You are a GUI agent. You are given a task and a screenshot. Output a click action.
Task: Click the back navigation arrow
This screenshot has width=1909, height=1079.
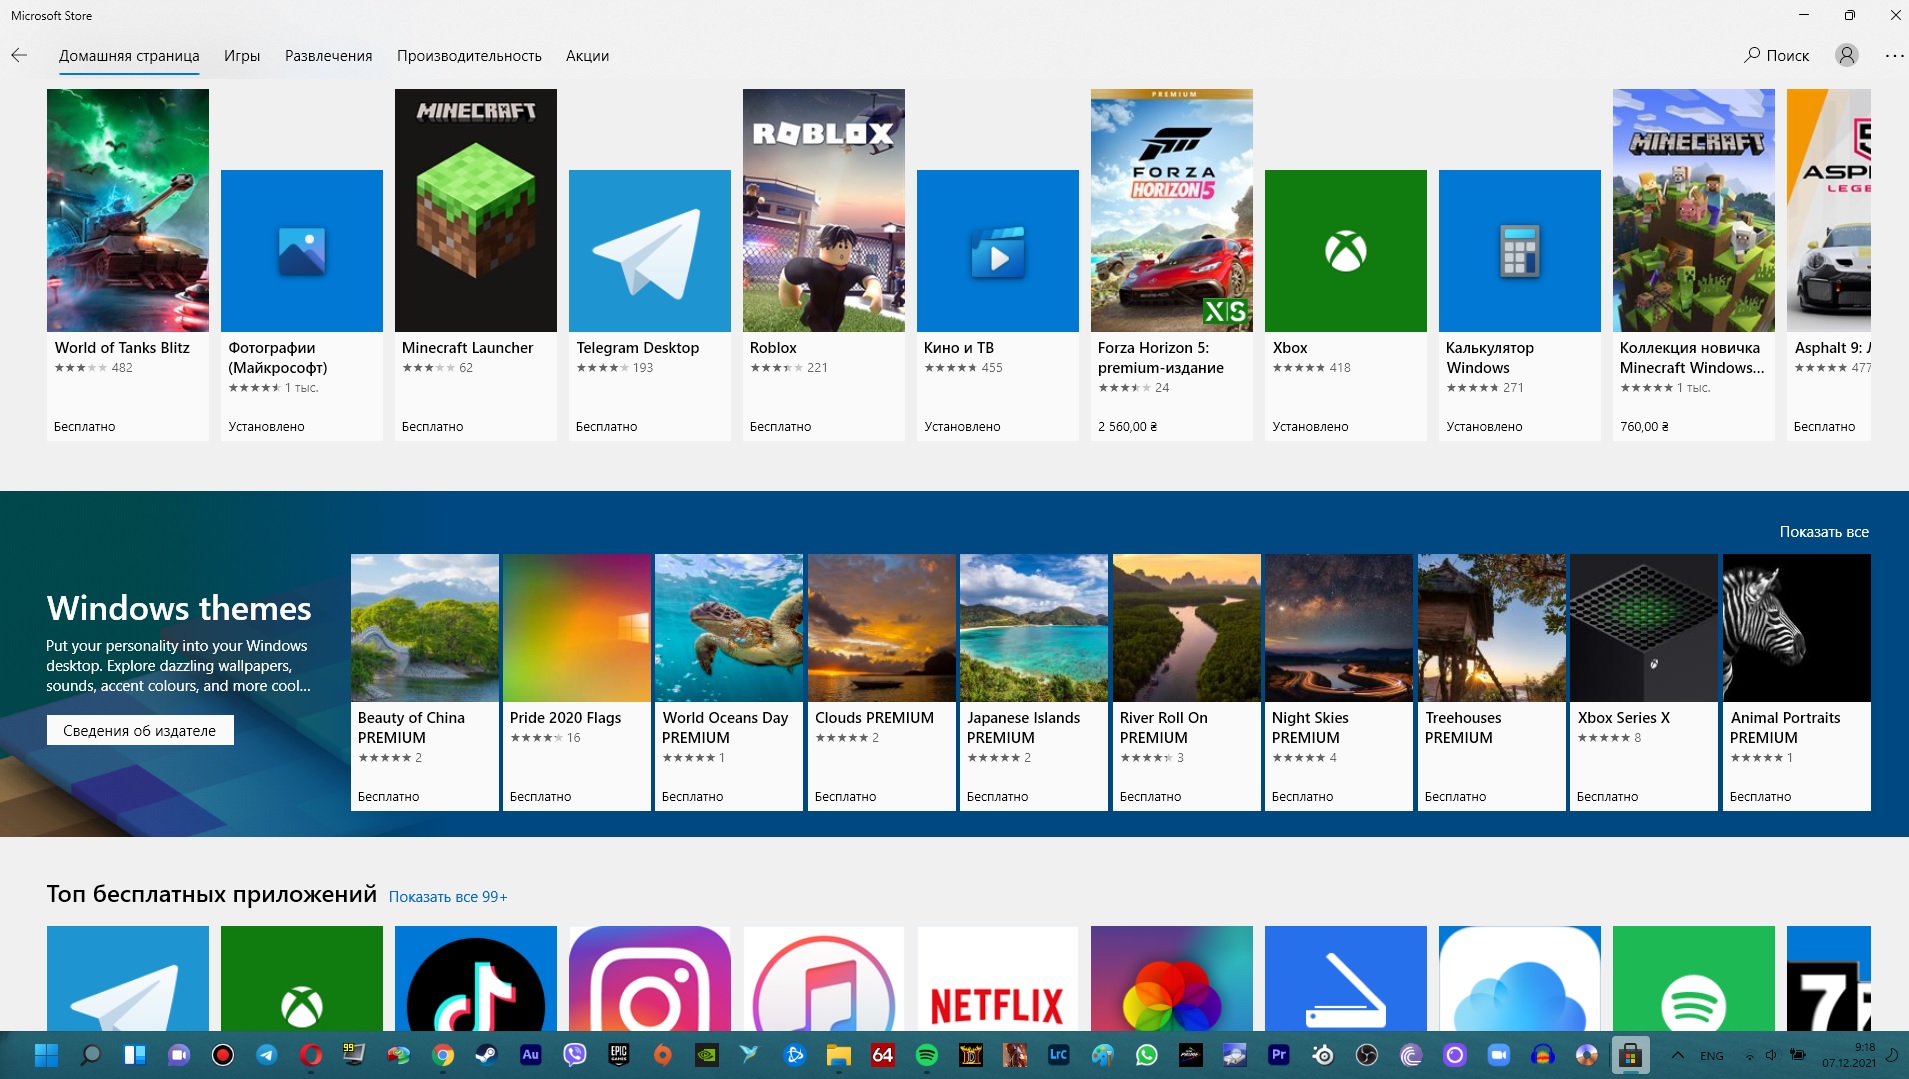tap(19, 55)
